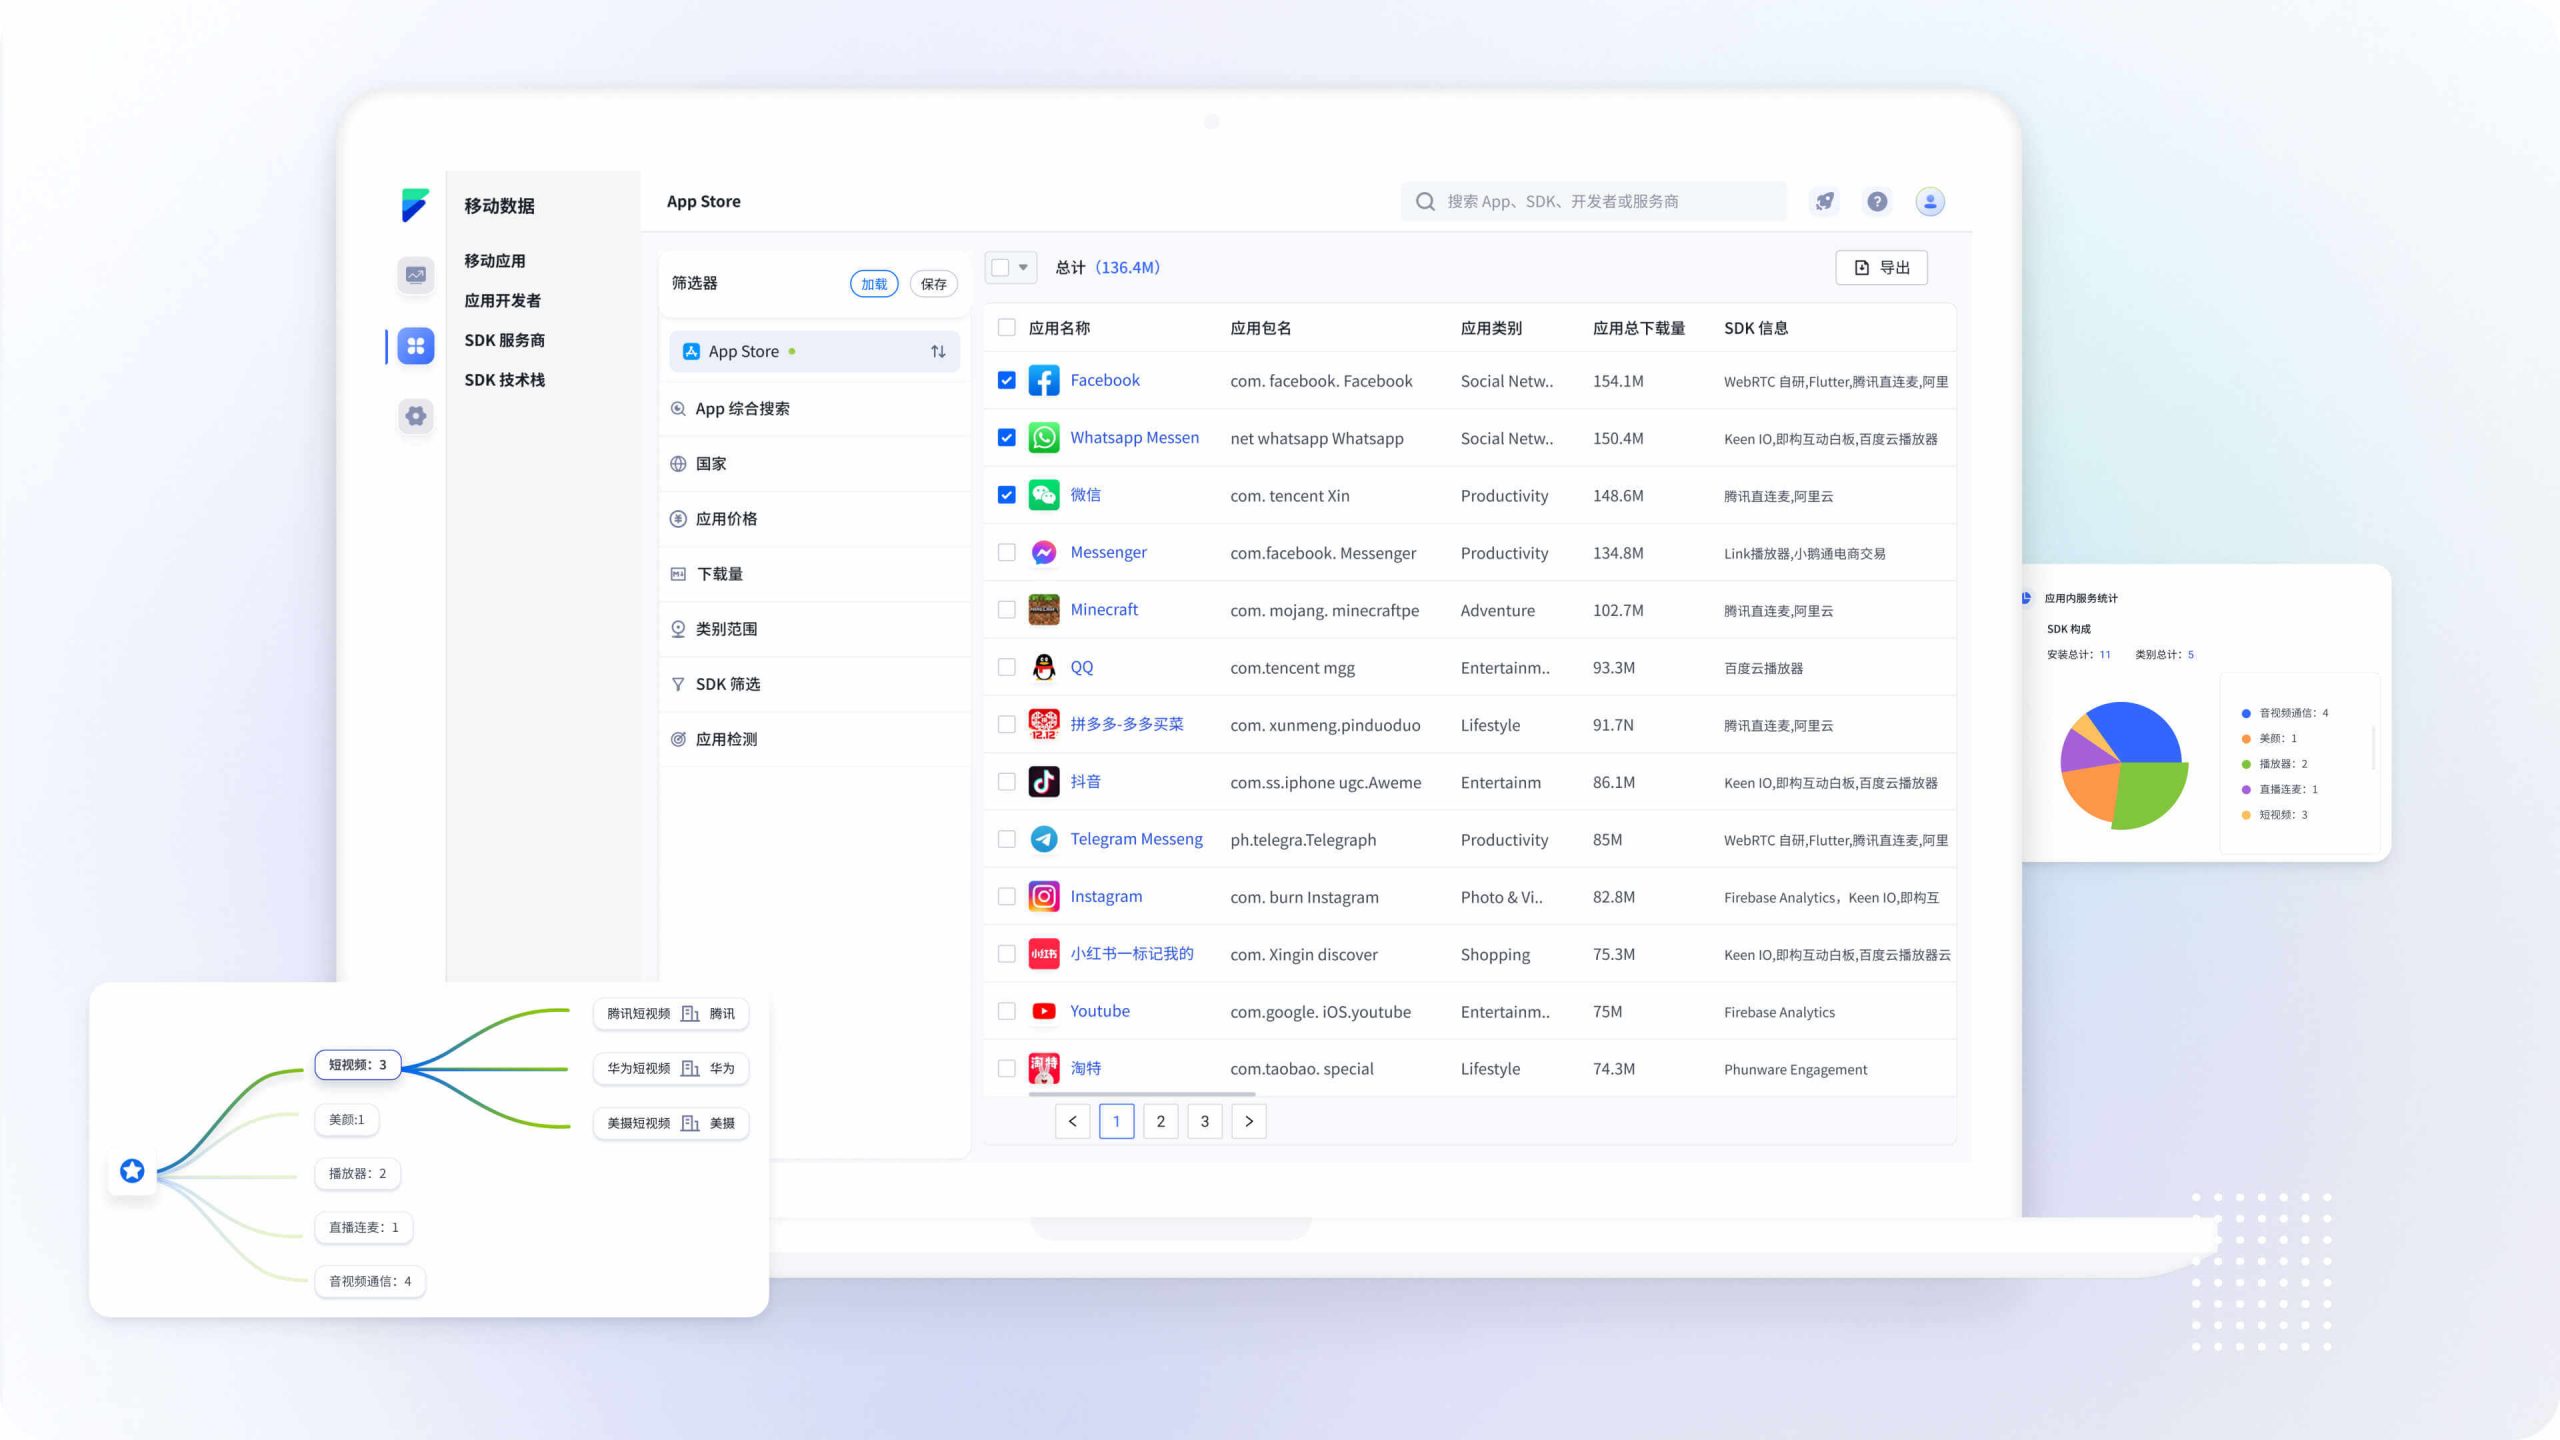Open the settings gear in the left sidebar
This screenshot has width=2560, height=1440.
click(414, 416)
